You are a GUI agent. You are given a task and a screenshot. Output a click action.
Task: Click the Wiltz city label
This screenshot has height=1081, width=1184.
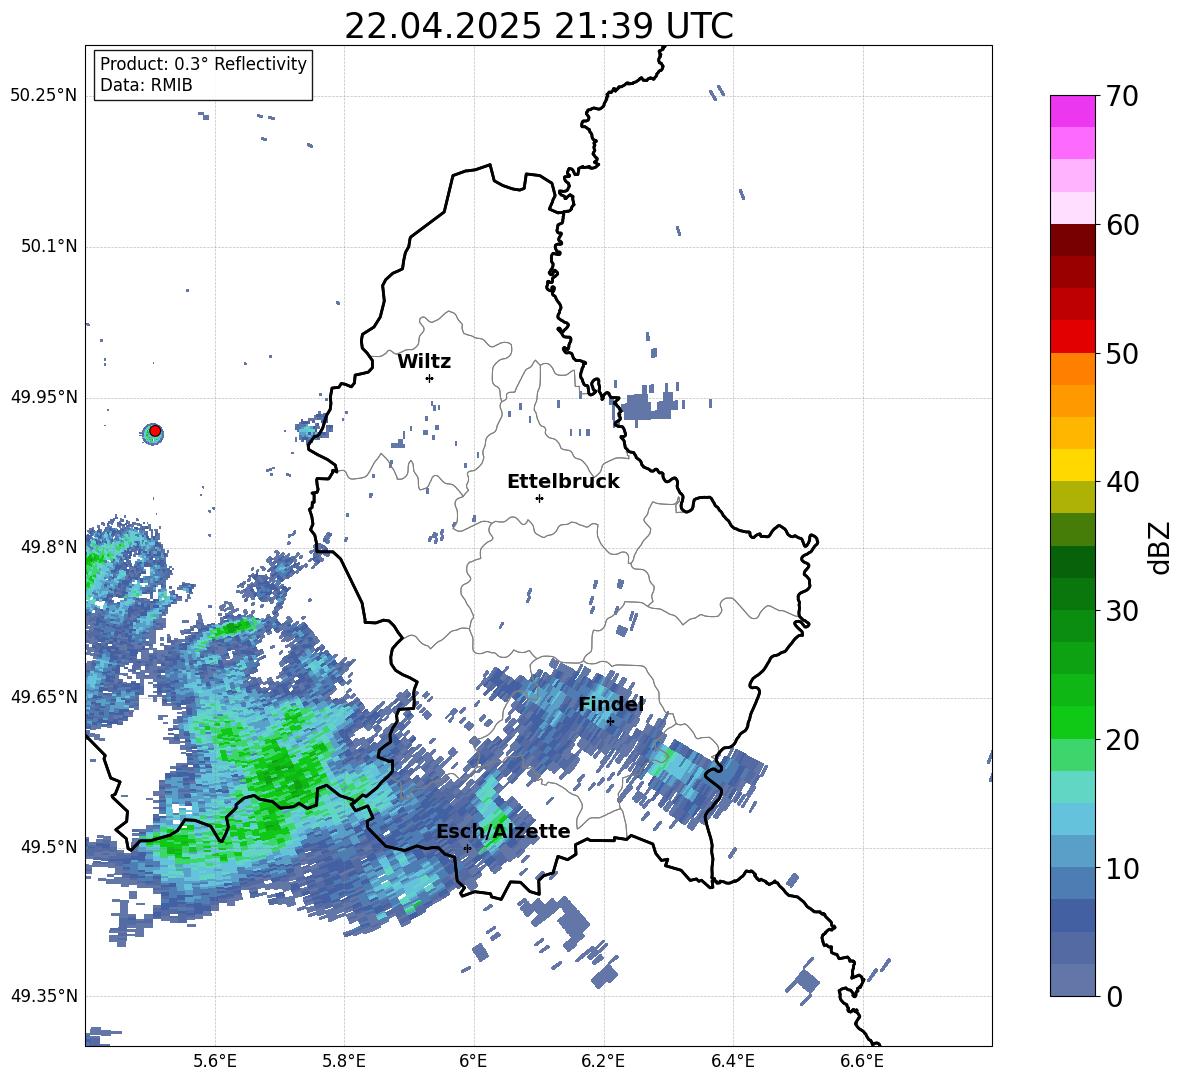(x=424, y=362)
